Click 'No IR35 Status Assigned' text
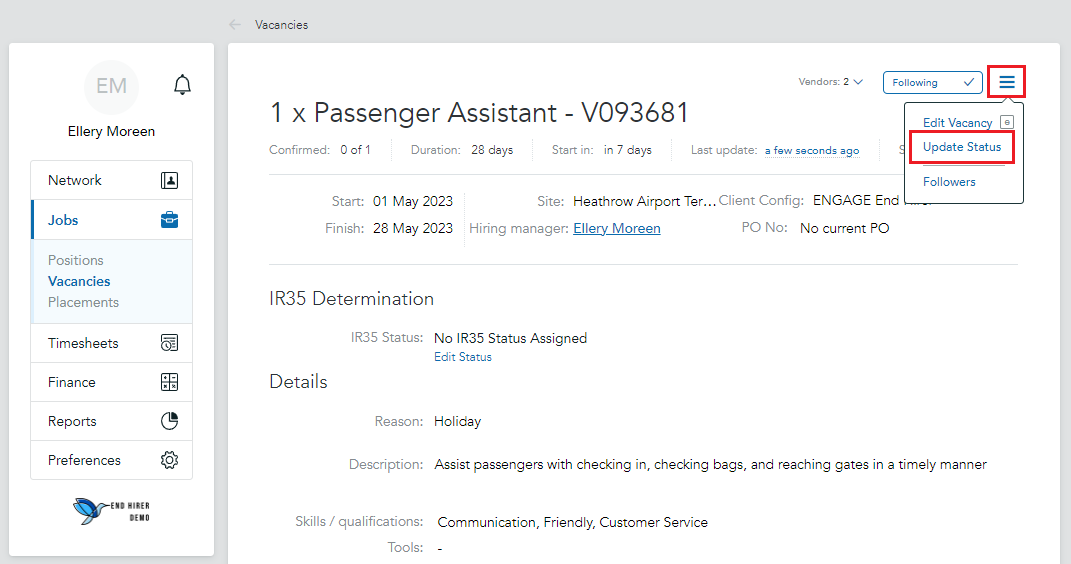1071x564 pixels. (510, 339)
